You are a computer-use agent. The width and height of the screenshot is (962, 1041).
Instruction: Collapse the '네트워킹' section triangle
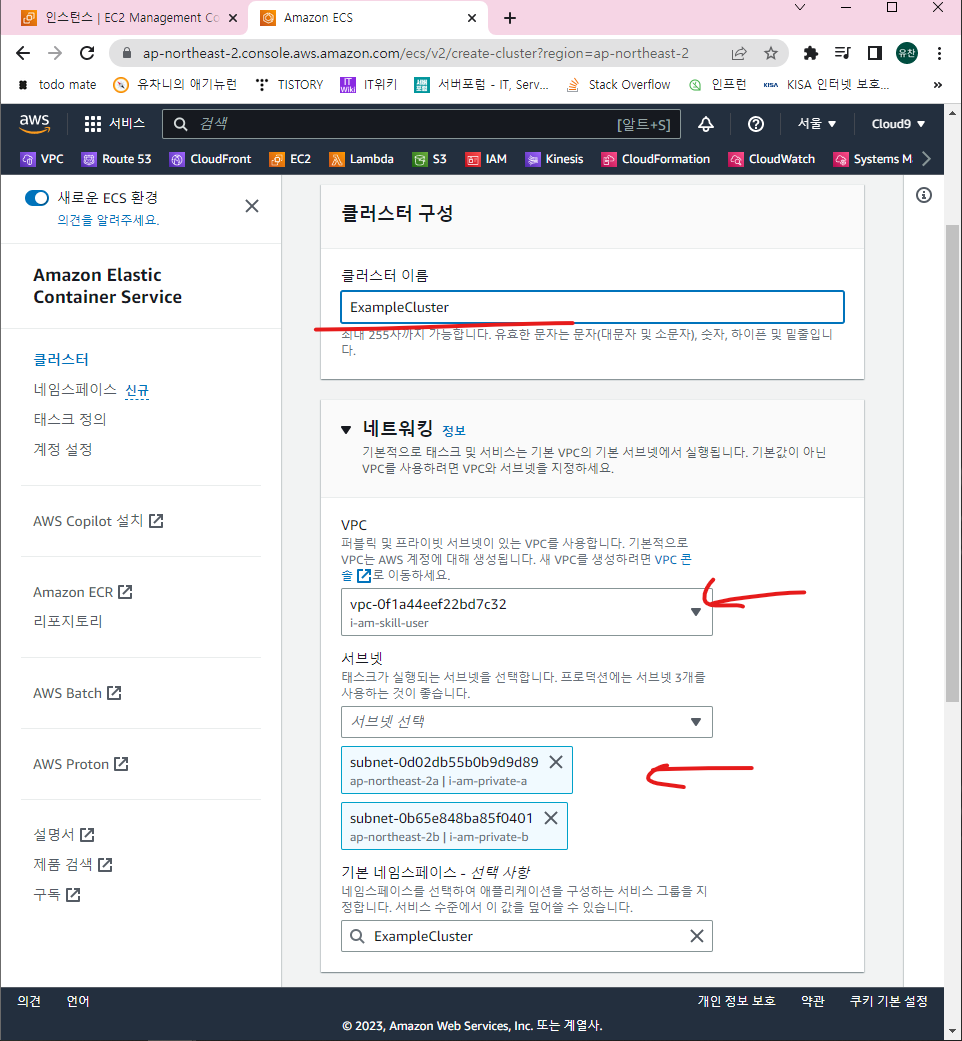click(346, 430)
